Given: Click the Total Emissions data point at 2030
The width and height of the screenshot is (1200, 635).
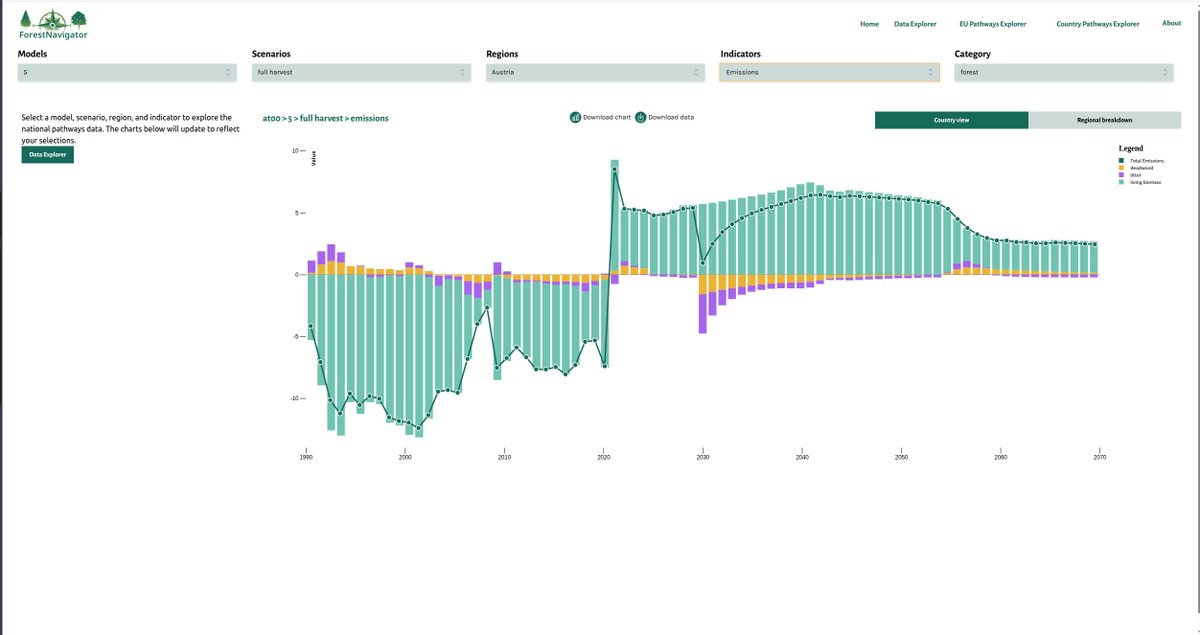Looking at the screenshot, I should coord(703,263).
